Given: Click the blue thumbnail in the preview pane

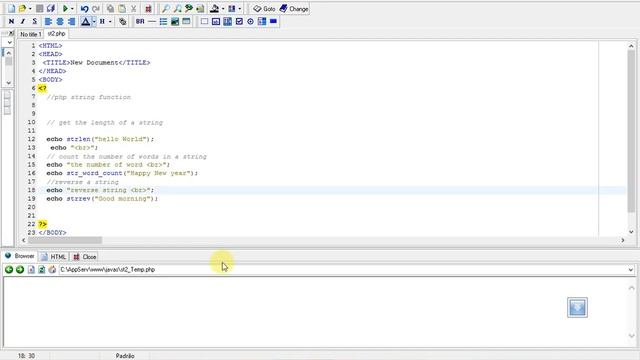Looking at the screenshot, I should [577, 307].
